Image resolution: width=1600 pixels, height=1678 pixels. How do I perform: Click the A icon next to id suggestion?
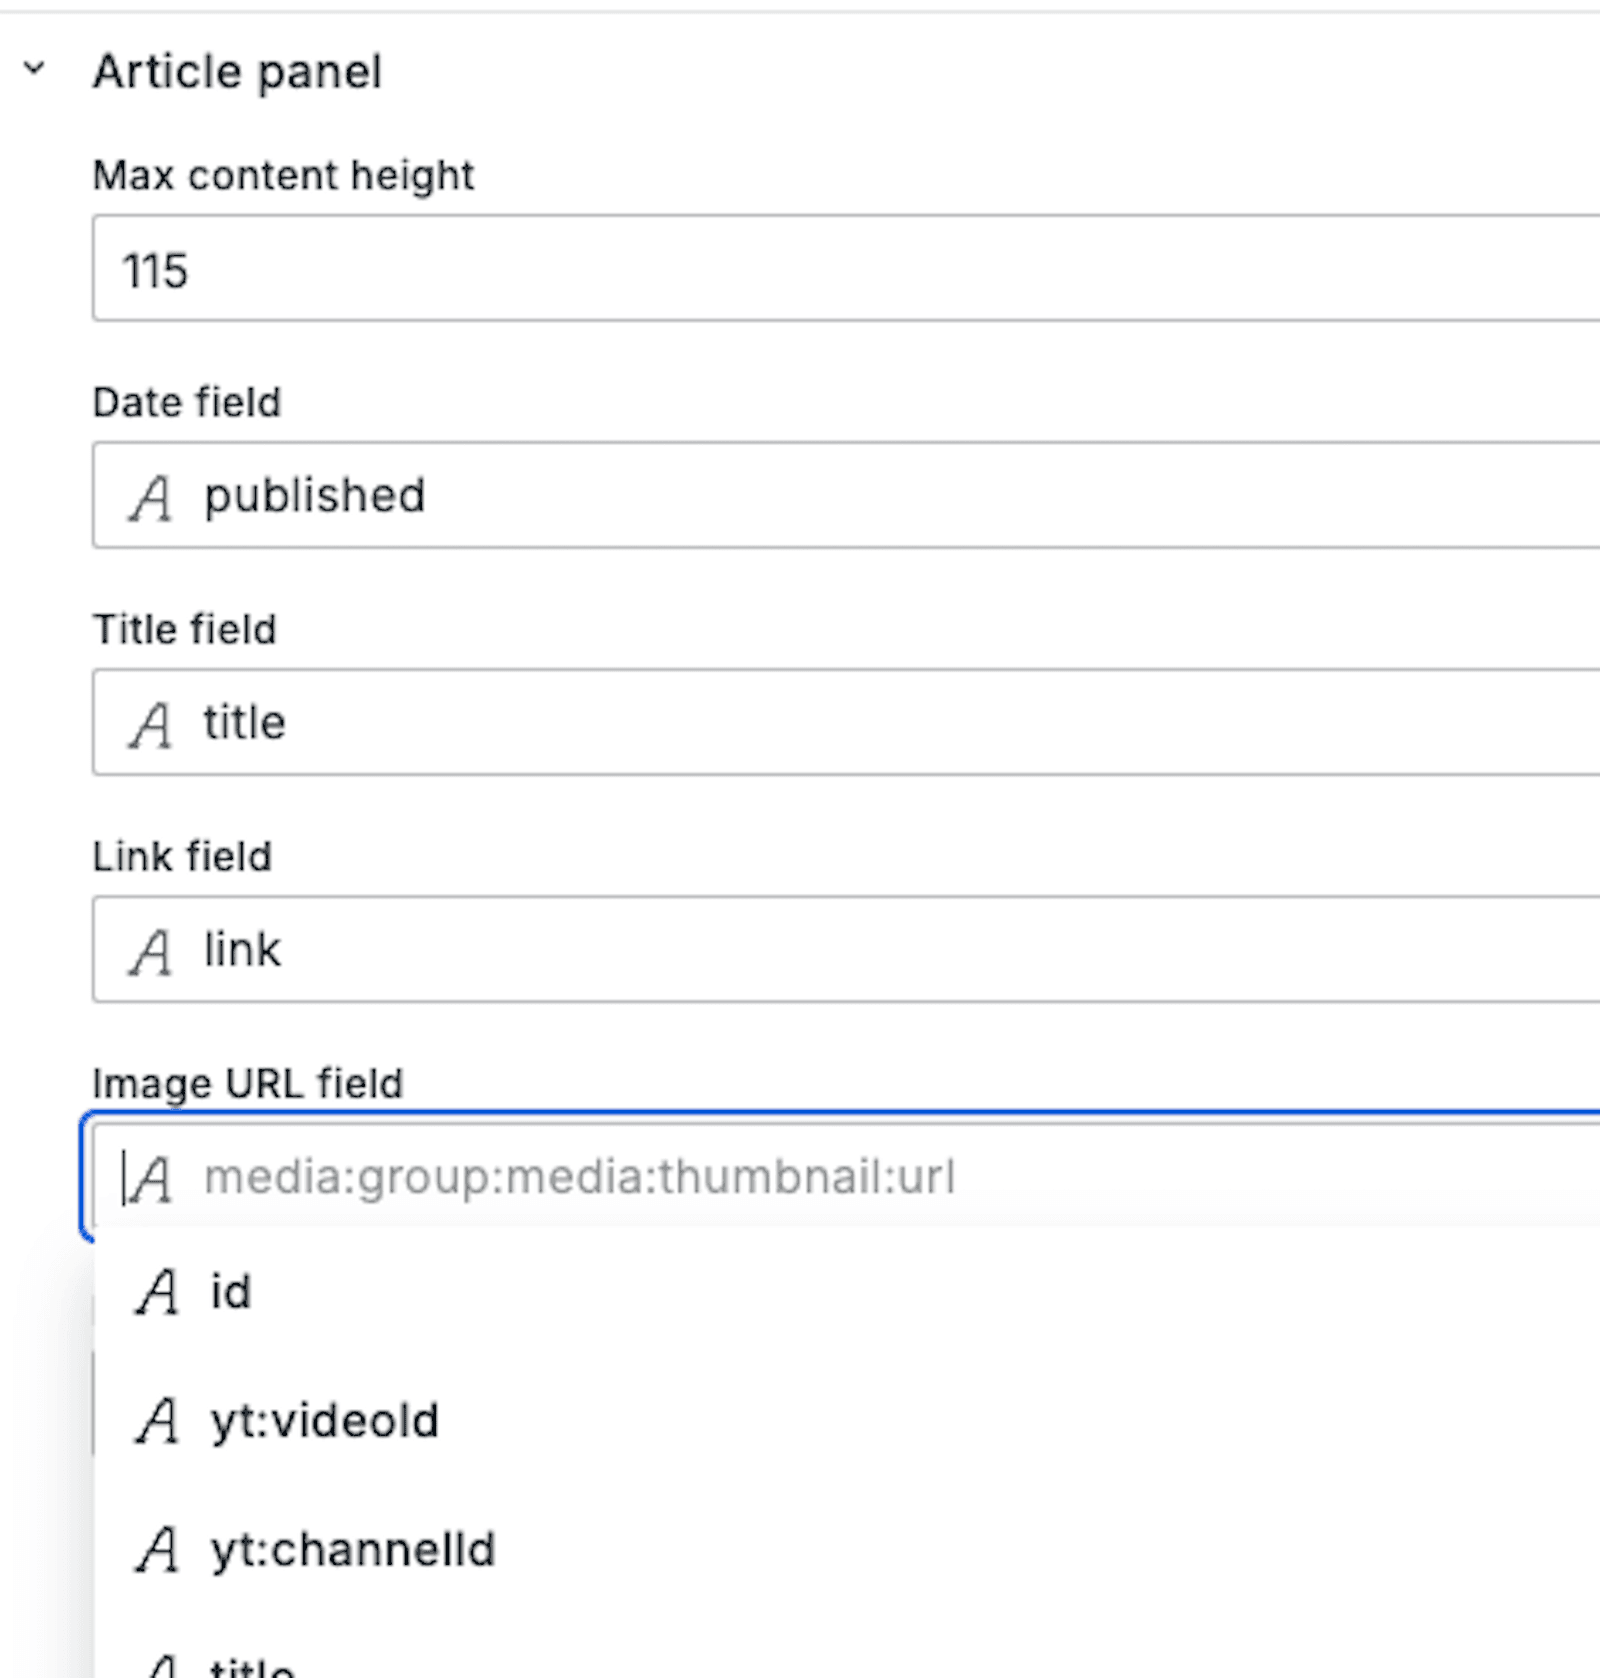(x=158, y=1292)
